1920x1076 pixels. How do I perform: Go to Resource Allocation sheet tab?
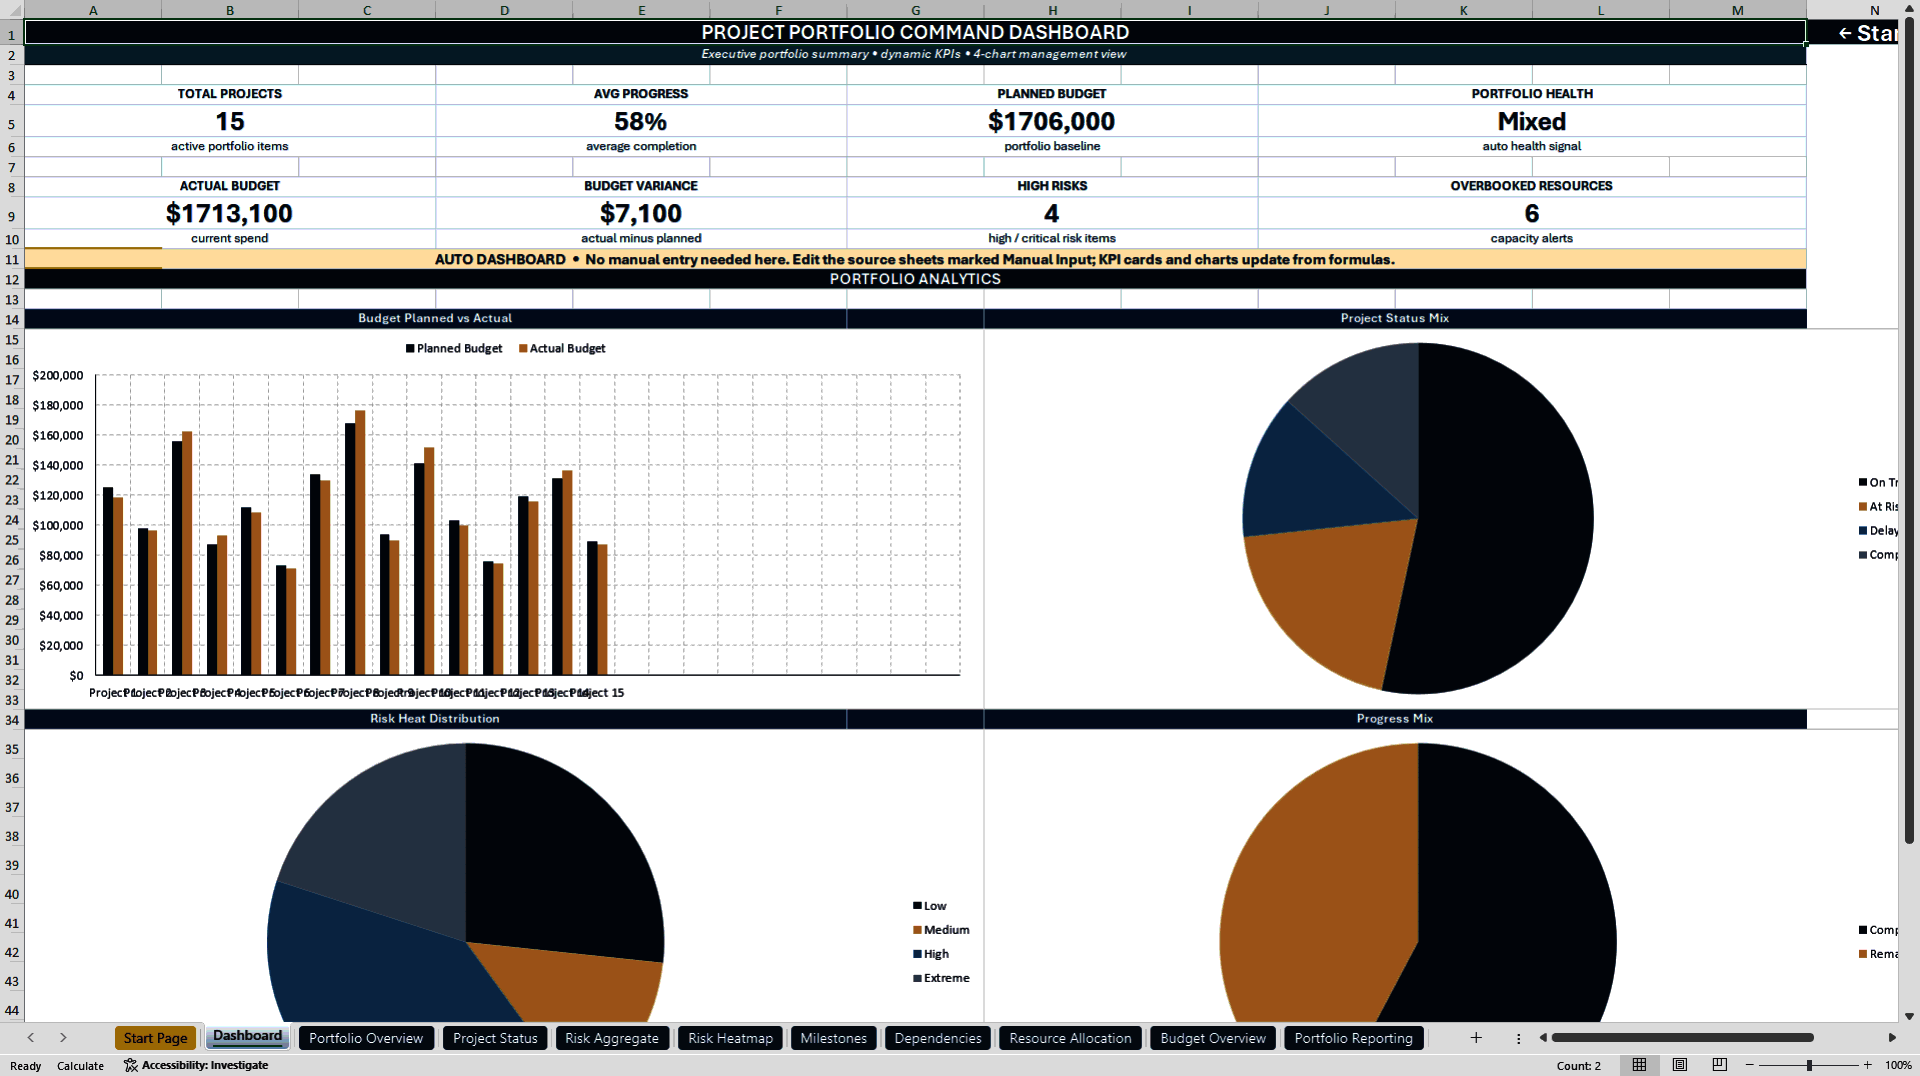[1070, 1038]
